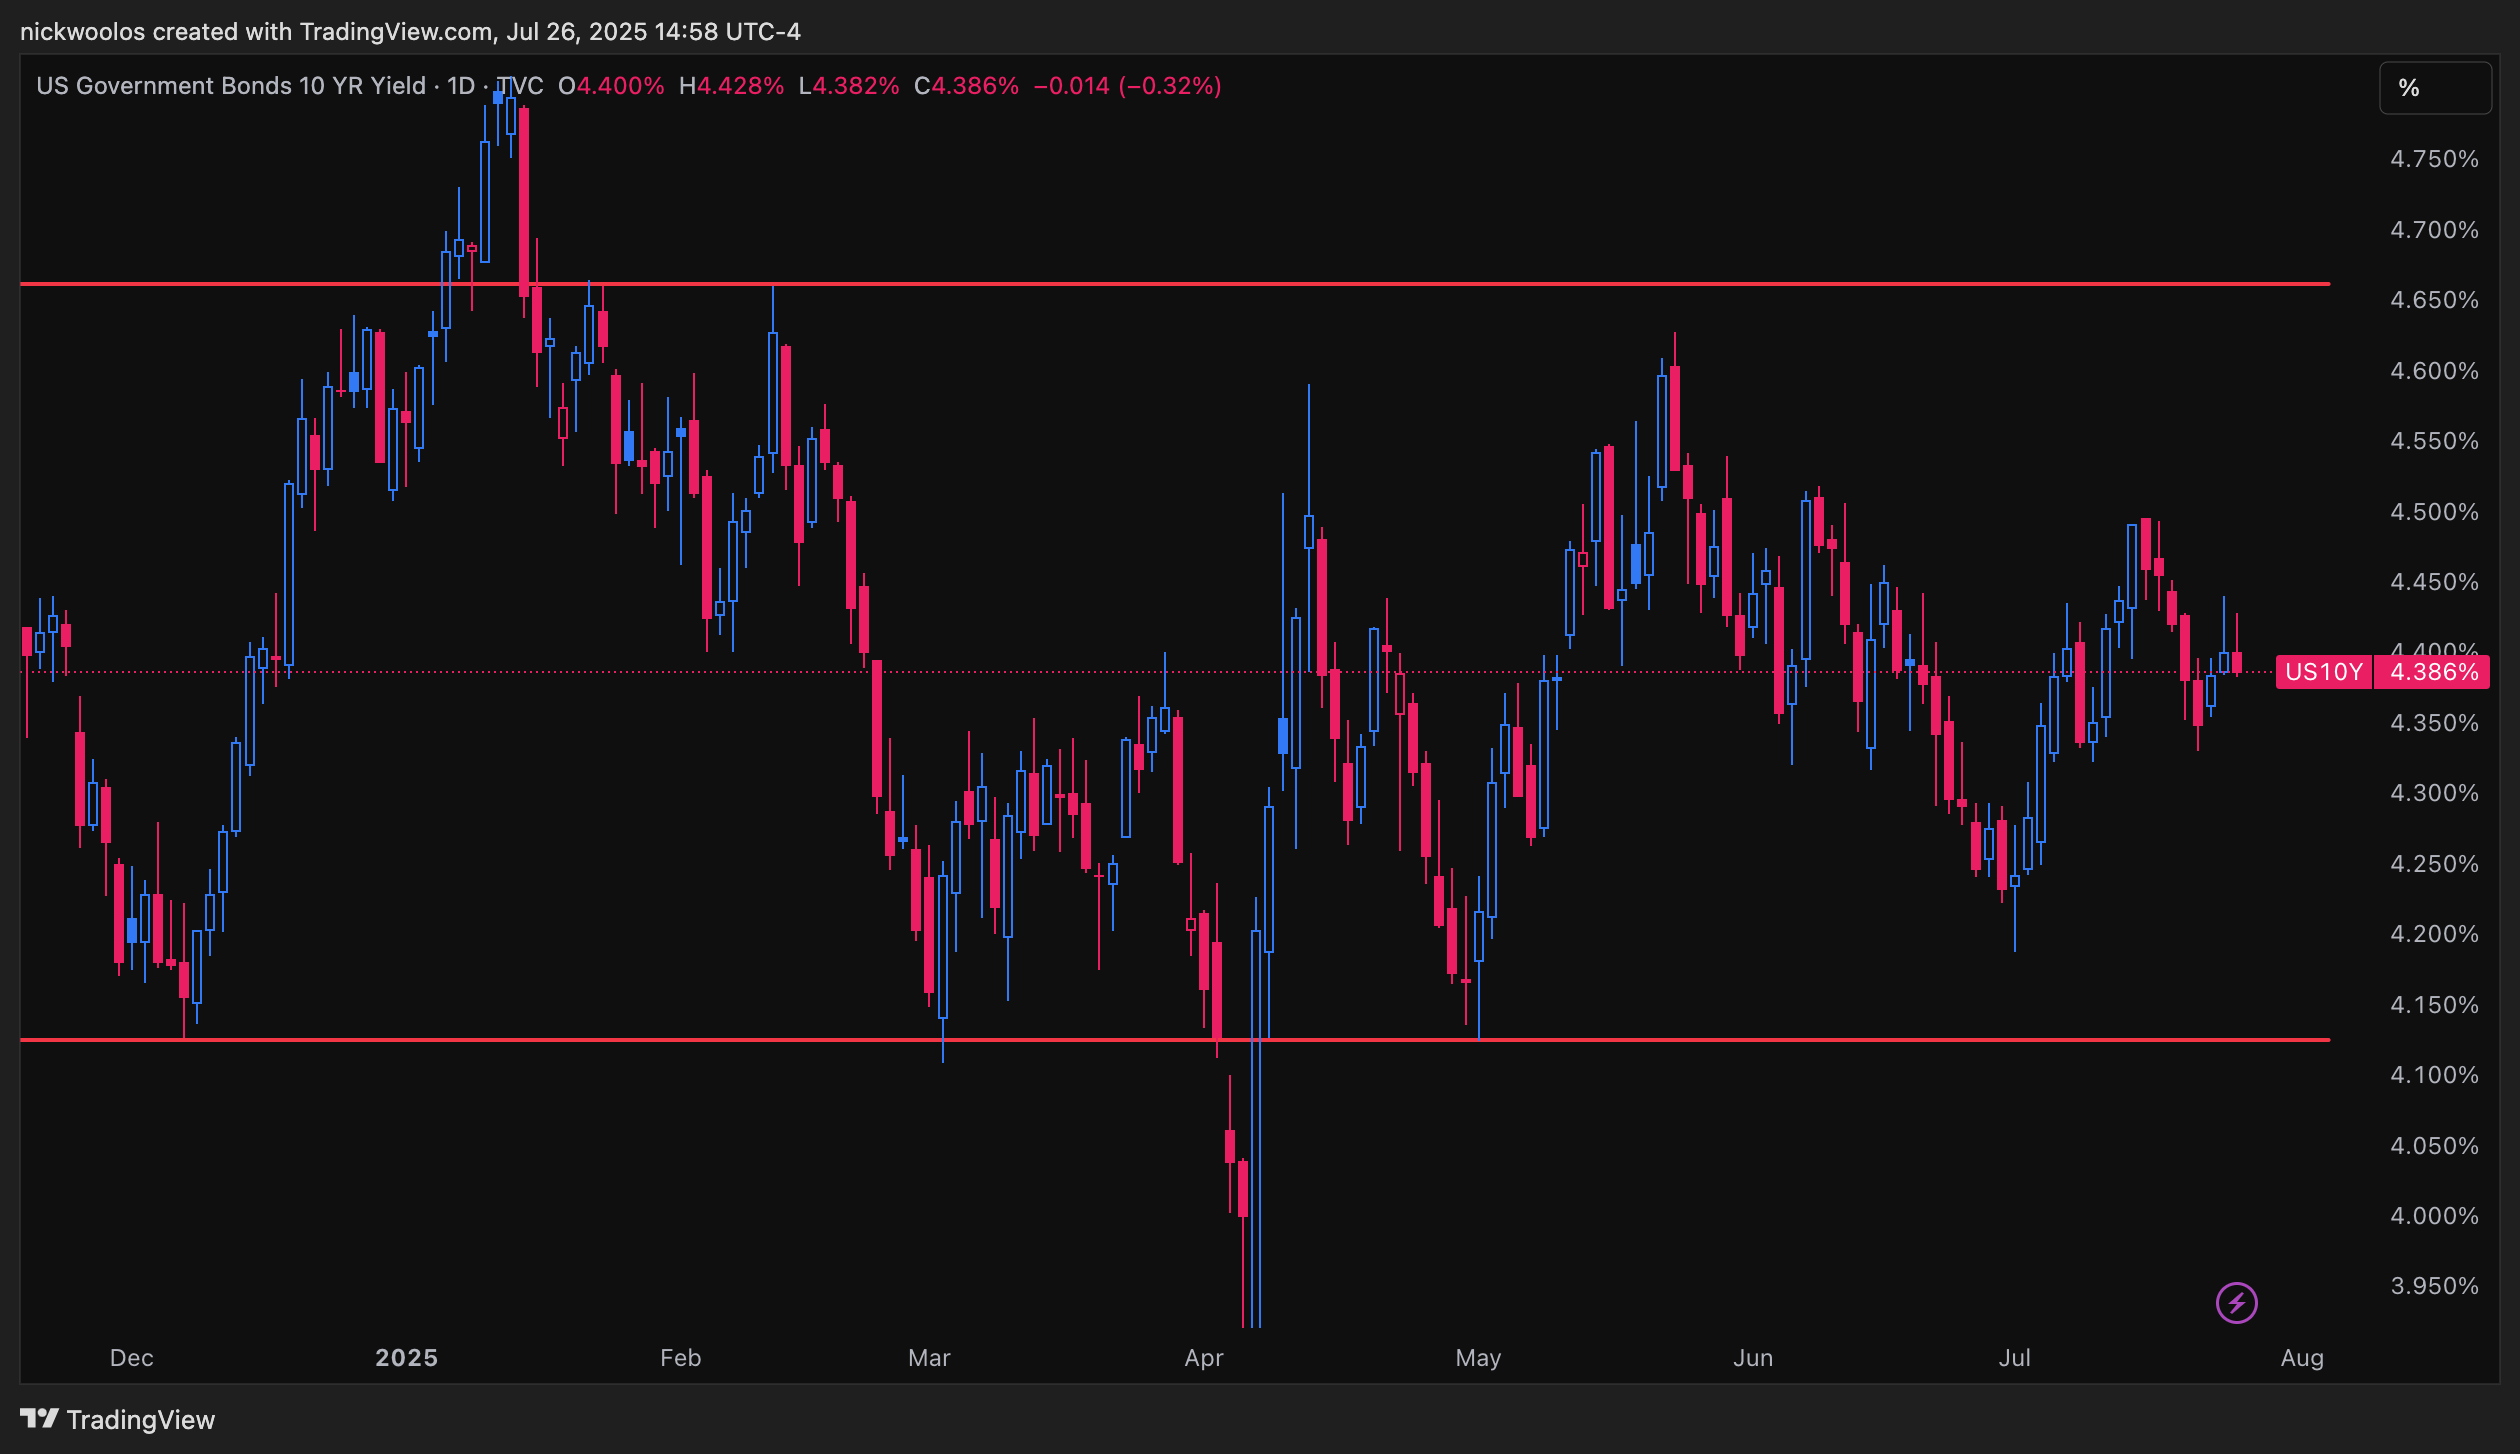Image resolution: width=2520 pixels, height=1454 pixels.
Task: Click the 4.386% current price label
Action: tap(2433, 672)
